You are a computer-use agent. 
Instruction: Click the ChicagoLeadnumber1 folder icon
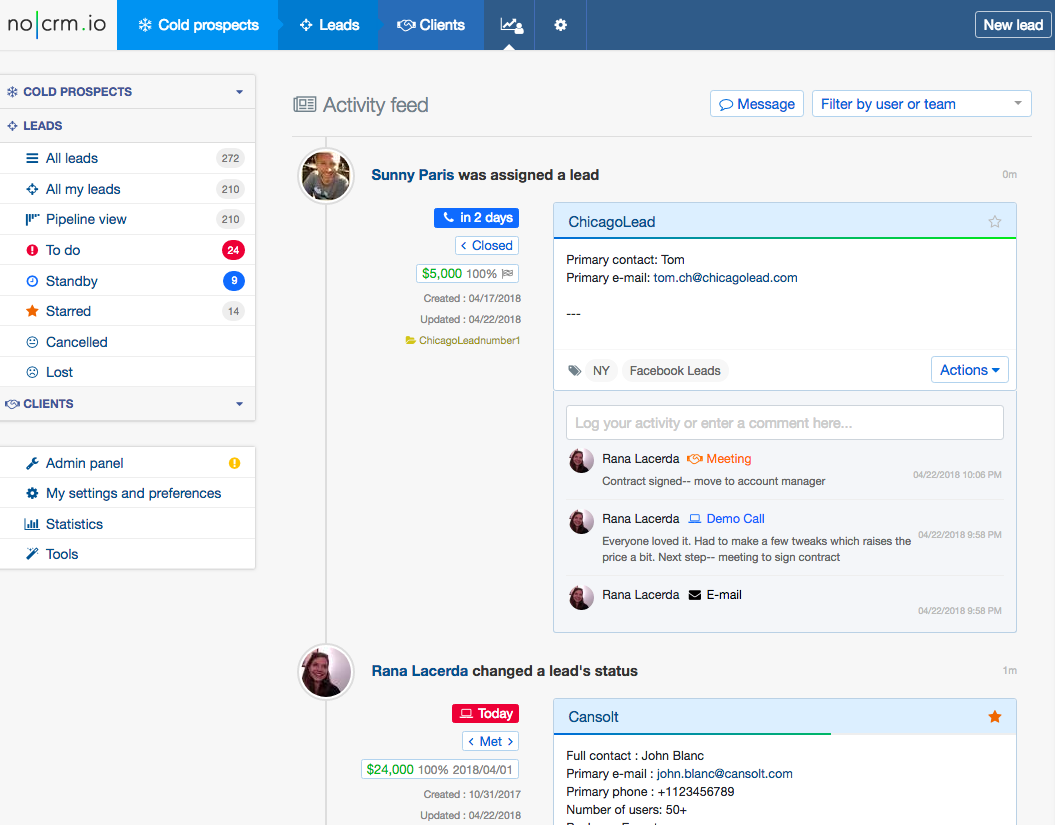[x=410, y=340]
